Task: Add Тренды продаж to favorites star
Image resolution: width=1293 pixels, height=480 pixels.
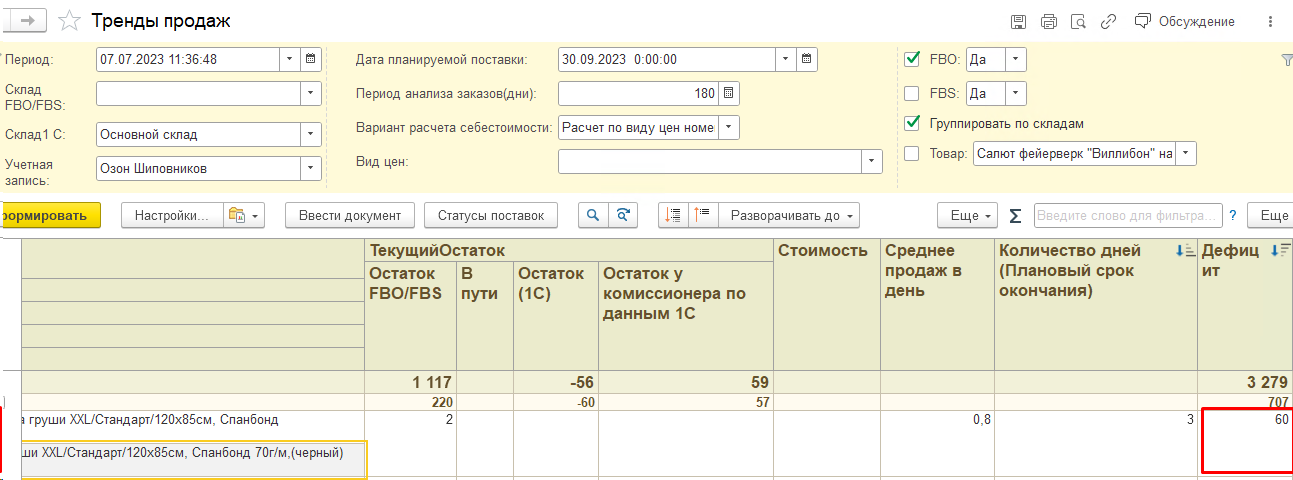Action: coord(69,21)
